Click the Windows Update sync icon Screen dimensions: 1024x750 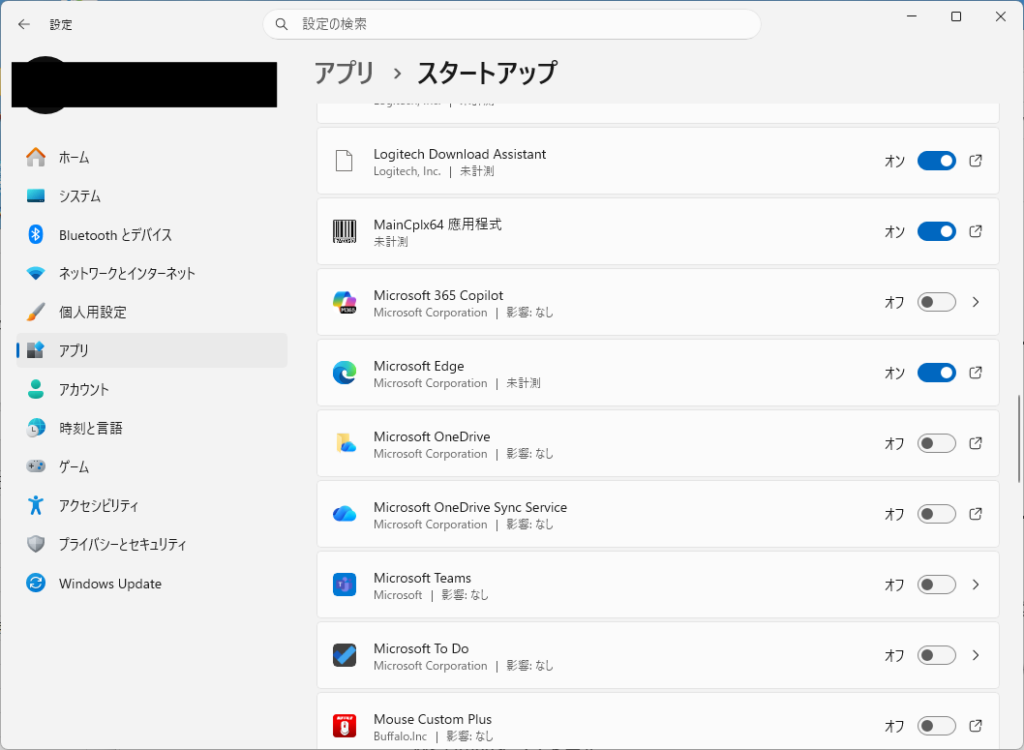coord(35,583)
